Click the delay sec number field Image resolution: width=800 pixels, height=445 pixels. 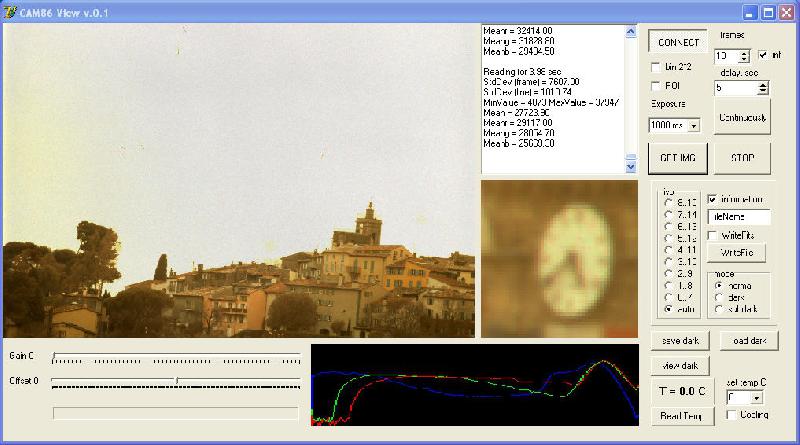(736, 88)
